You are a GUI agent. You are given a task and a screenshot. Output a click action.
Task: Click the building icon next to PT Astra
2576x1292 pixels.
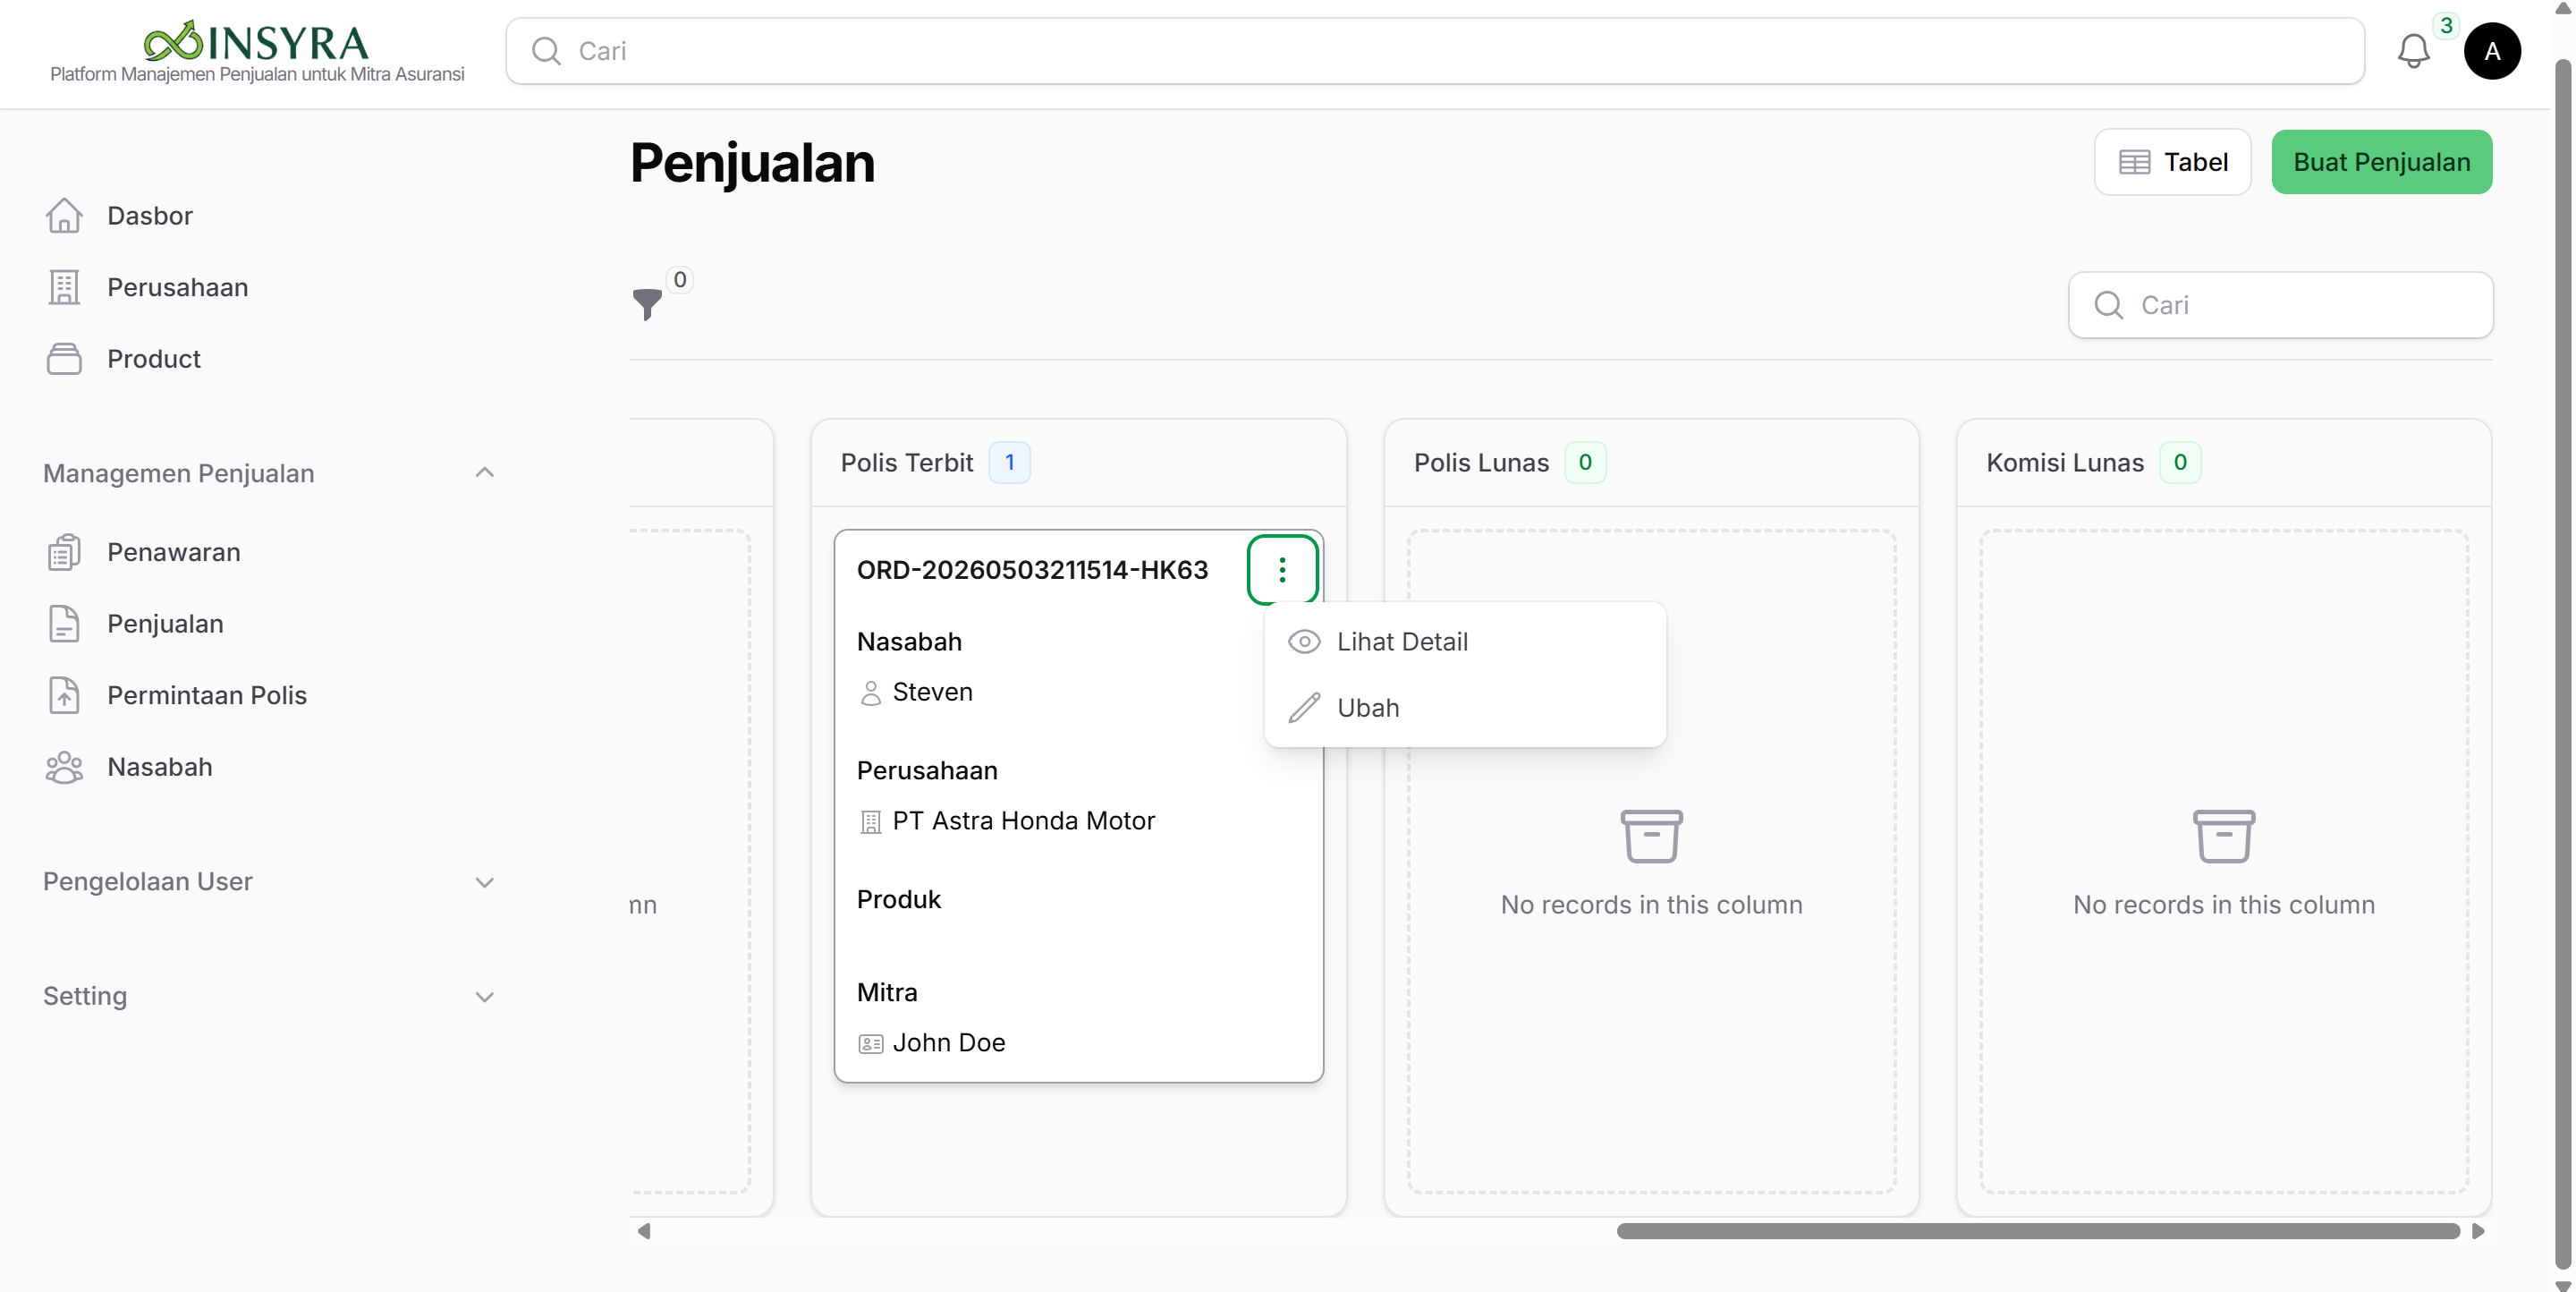[871, 822]
